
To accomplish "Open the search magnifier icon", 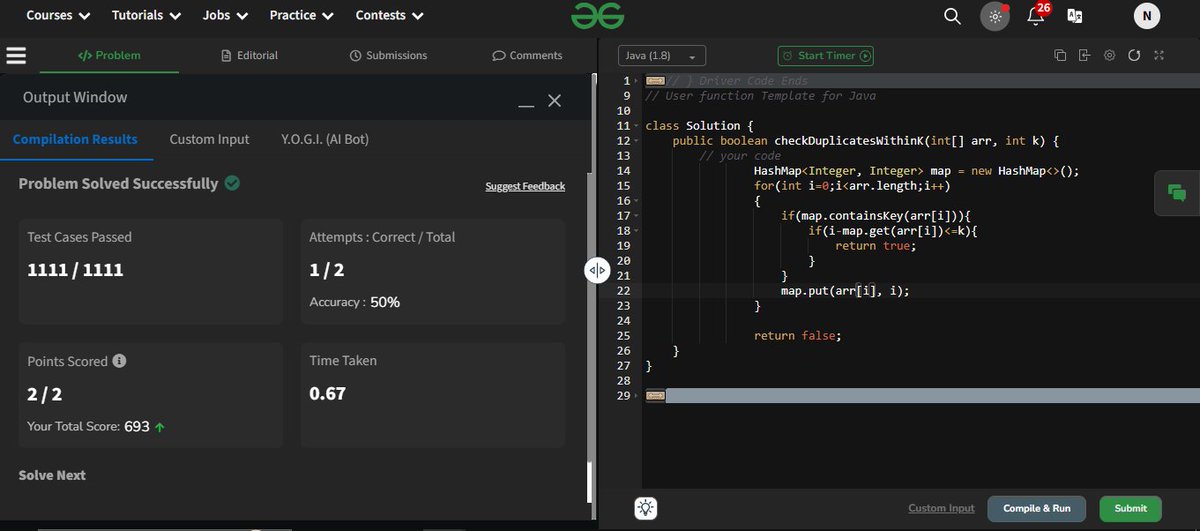I will pyautogui.click(x=952, y=16).
